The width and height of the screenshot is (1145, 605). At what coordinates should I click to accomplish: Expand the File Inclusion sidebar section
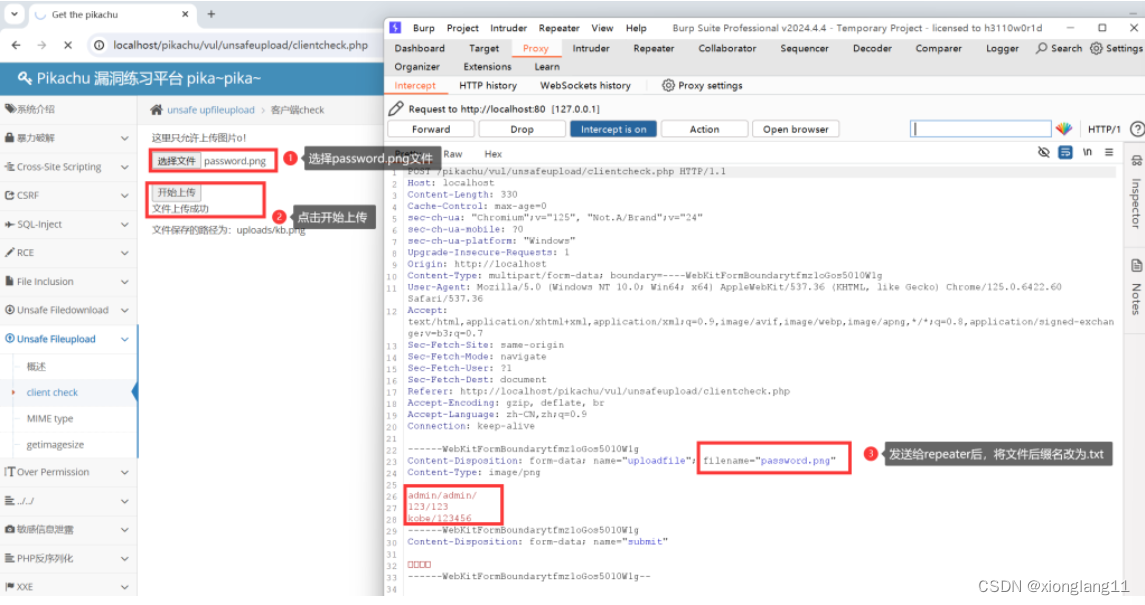pos(68,281)
